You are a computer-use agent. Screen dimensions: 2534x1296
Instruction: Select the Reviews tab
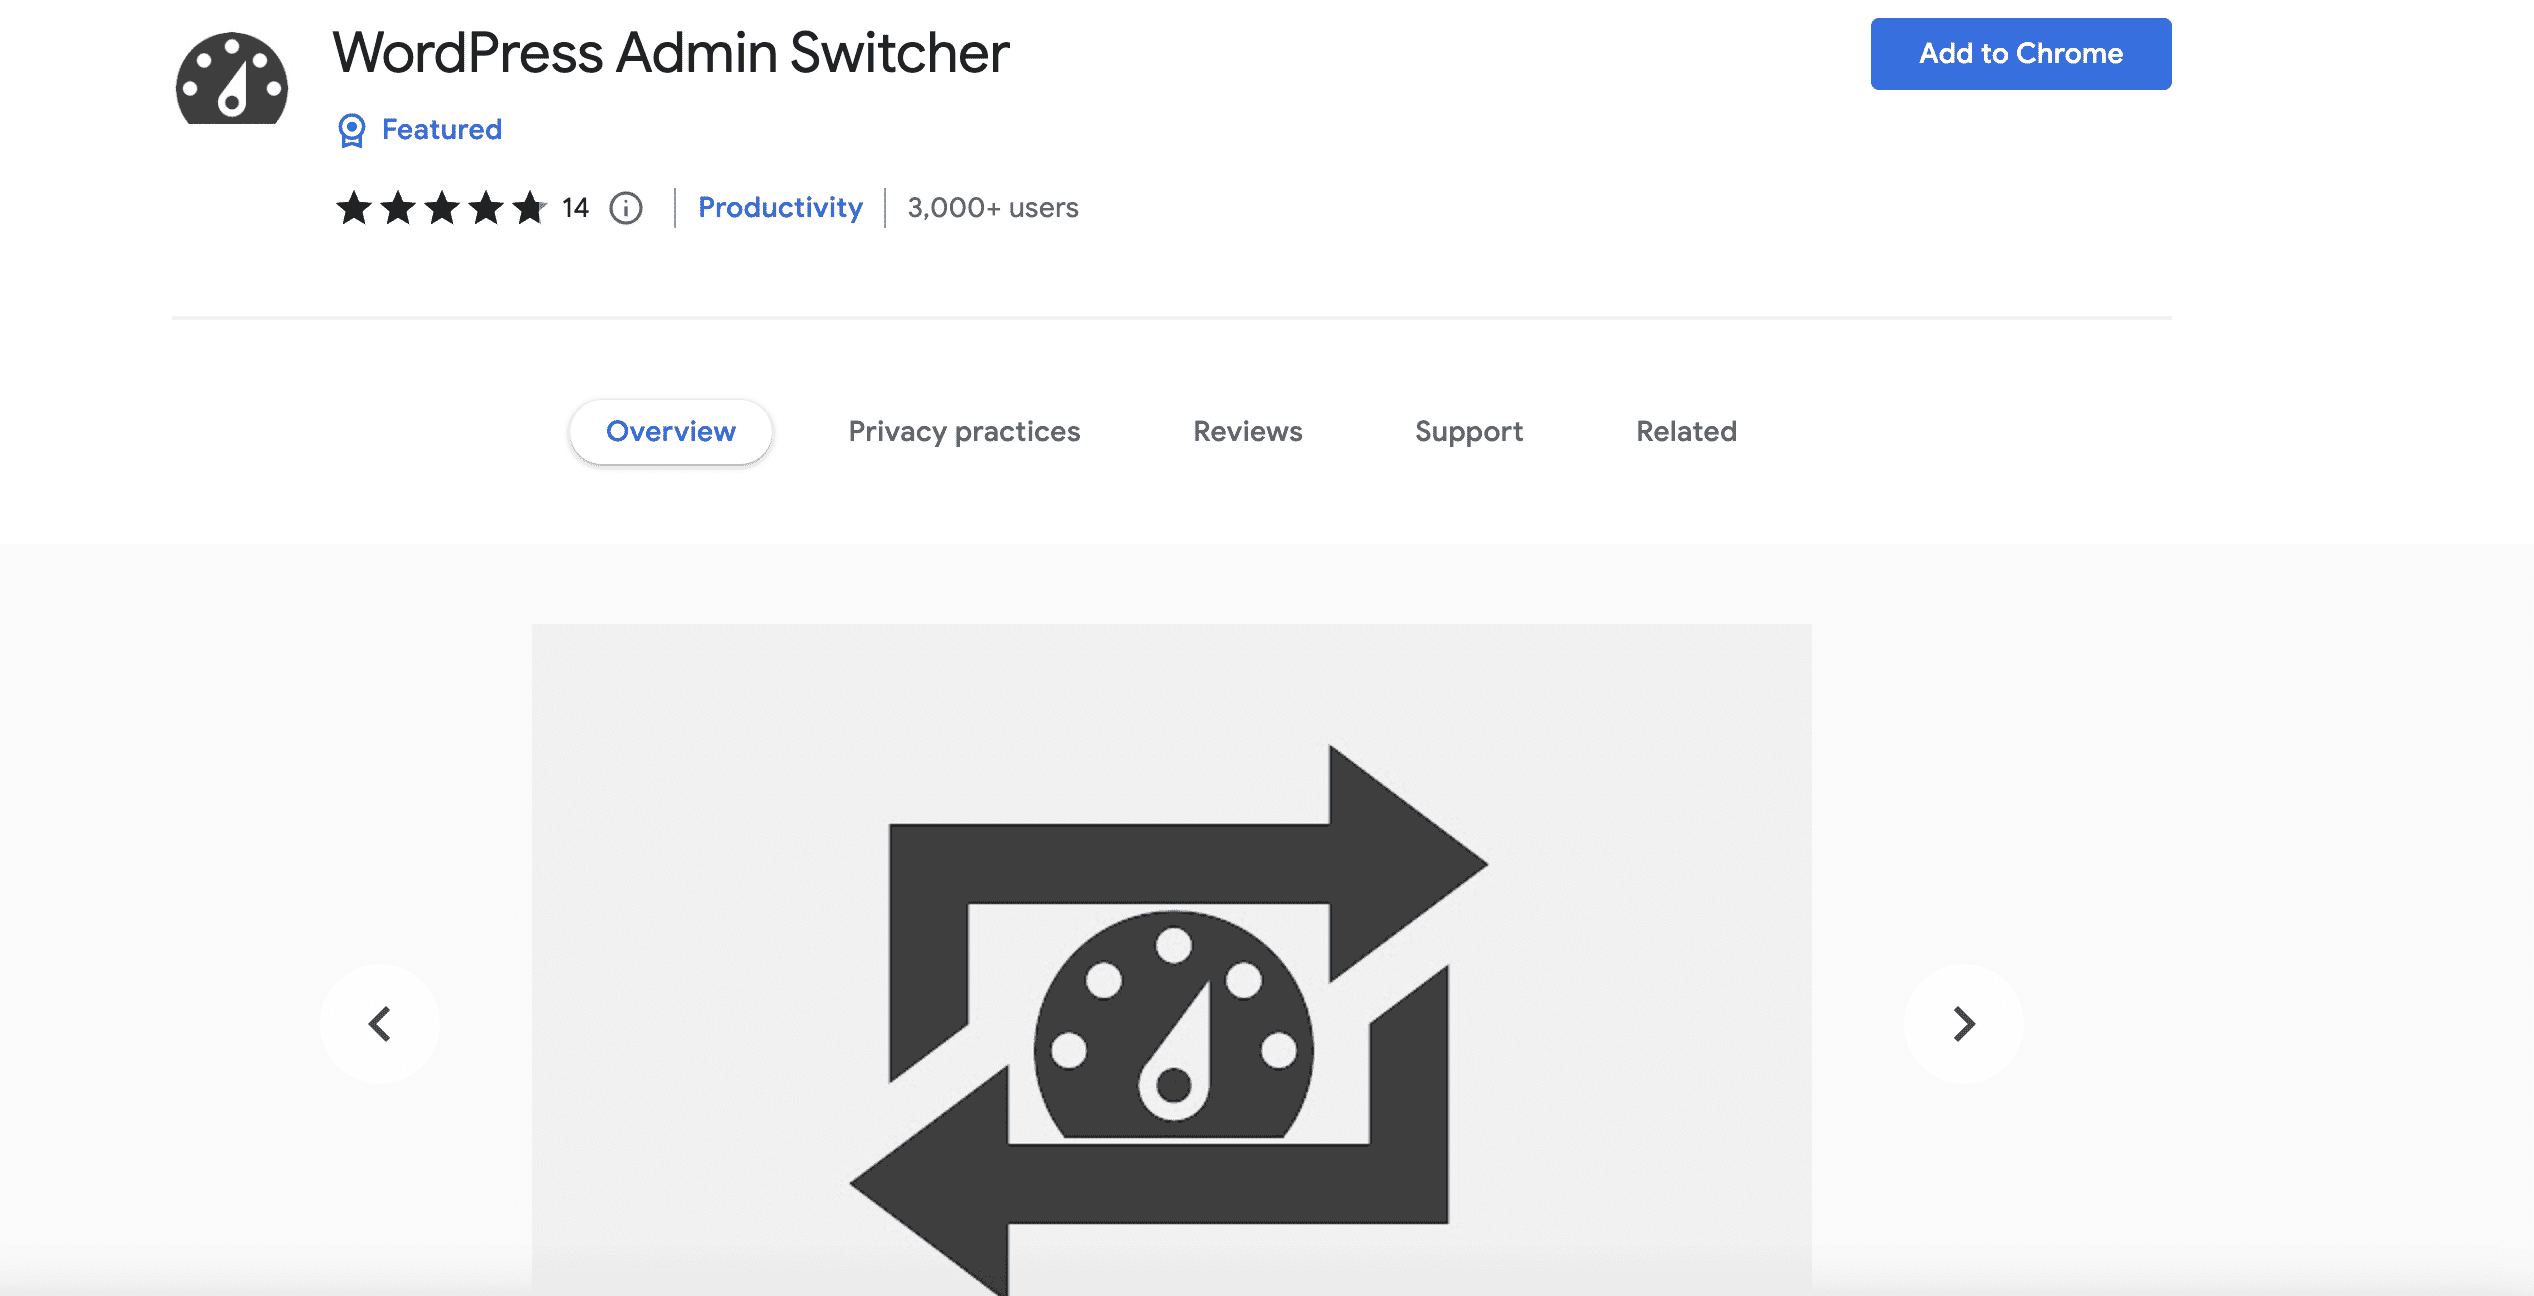click(1248, 430)
